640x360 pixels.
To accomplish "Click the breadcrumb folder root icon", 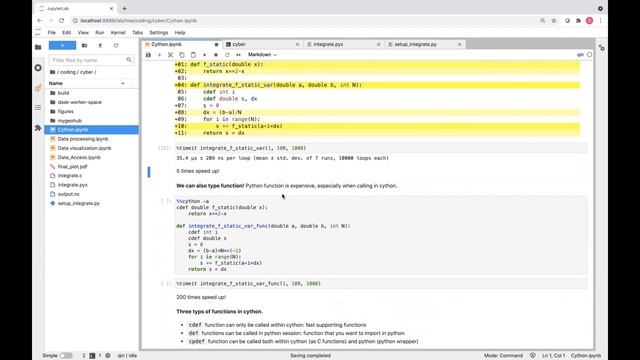I will pos(52,72).
